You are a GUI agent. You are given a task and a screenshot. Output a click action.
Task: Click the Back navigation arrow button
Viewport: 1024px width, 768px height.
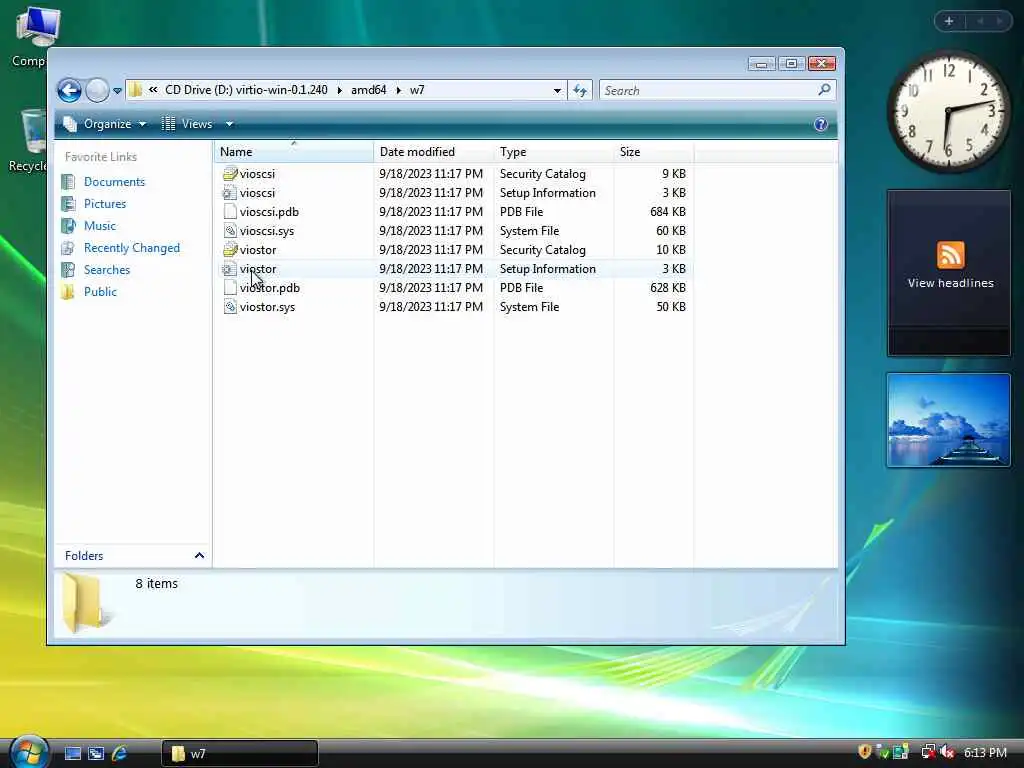69,90
